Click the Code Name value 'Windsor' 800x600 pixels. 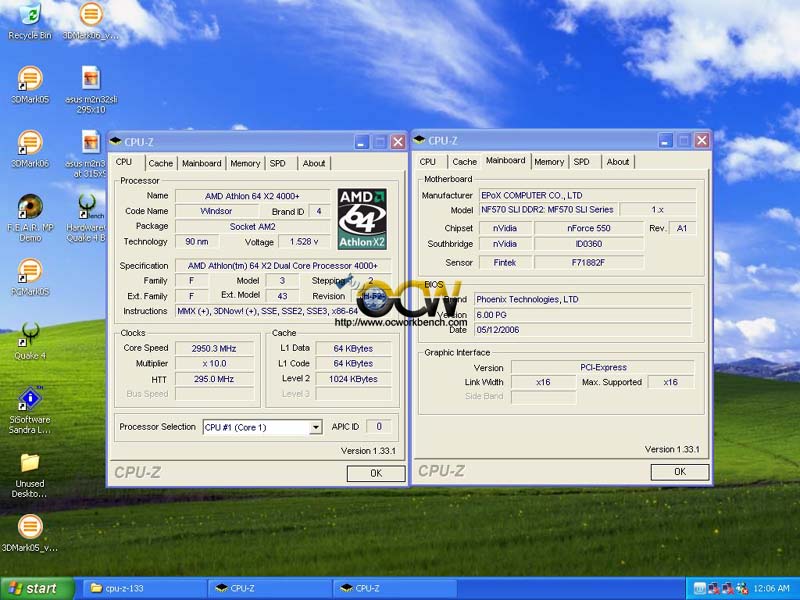[216, 211]
